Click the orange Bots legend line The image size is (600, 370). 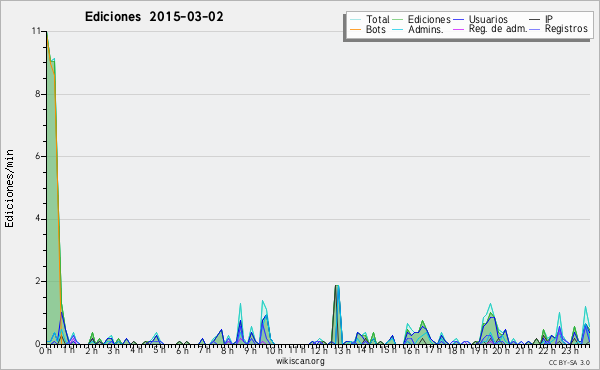(x=355, y=29)
